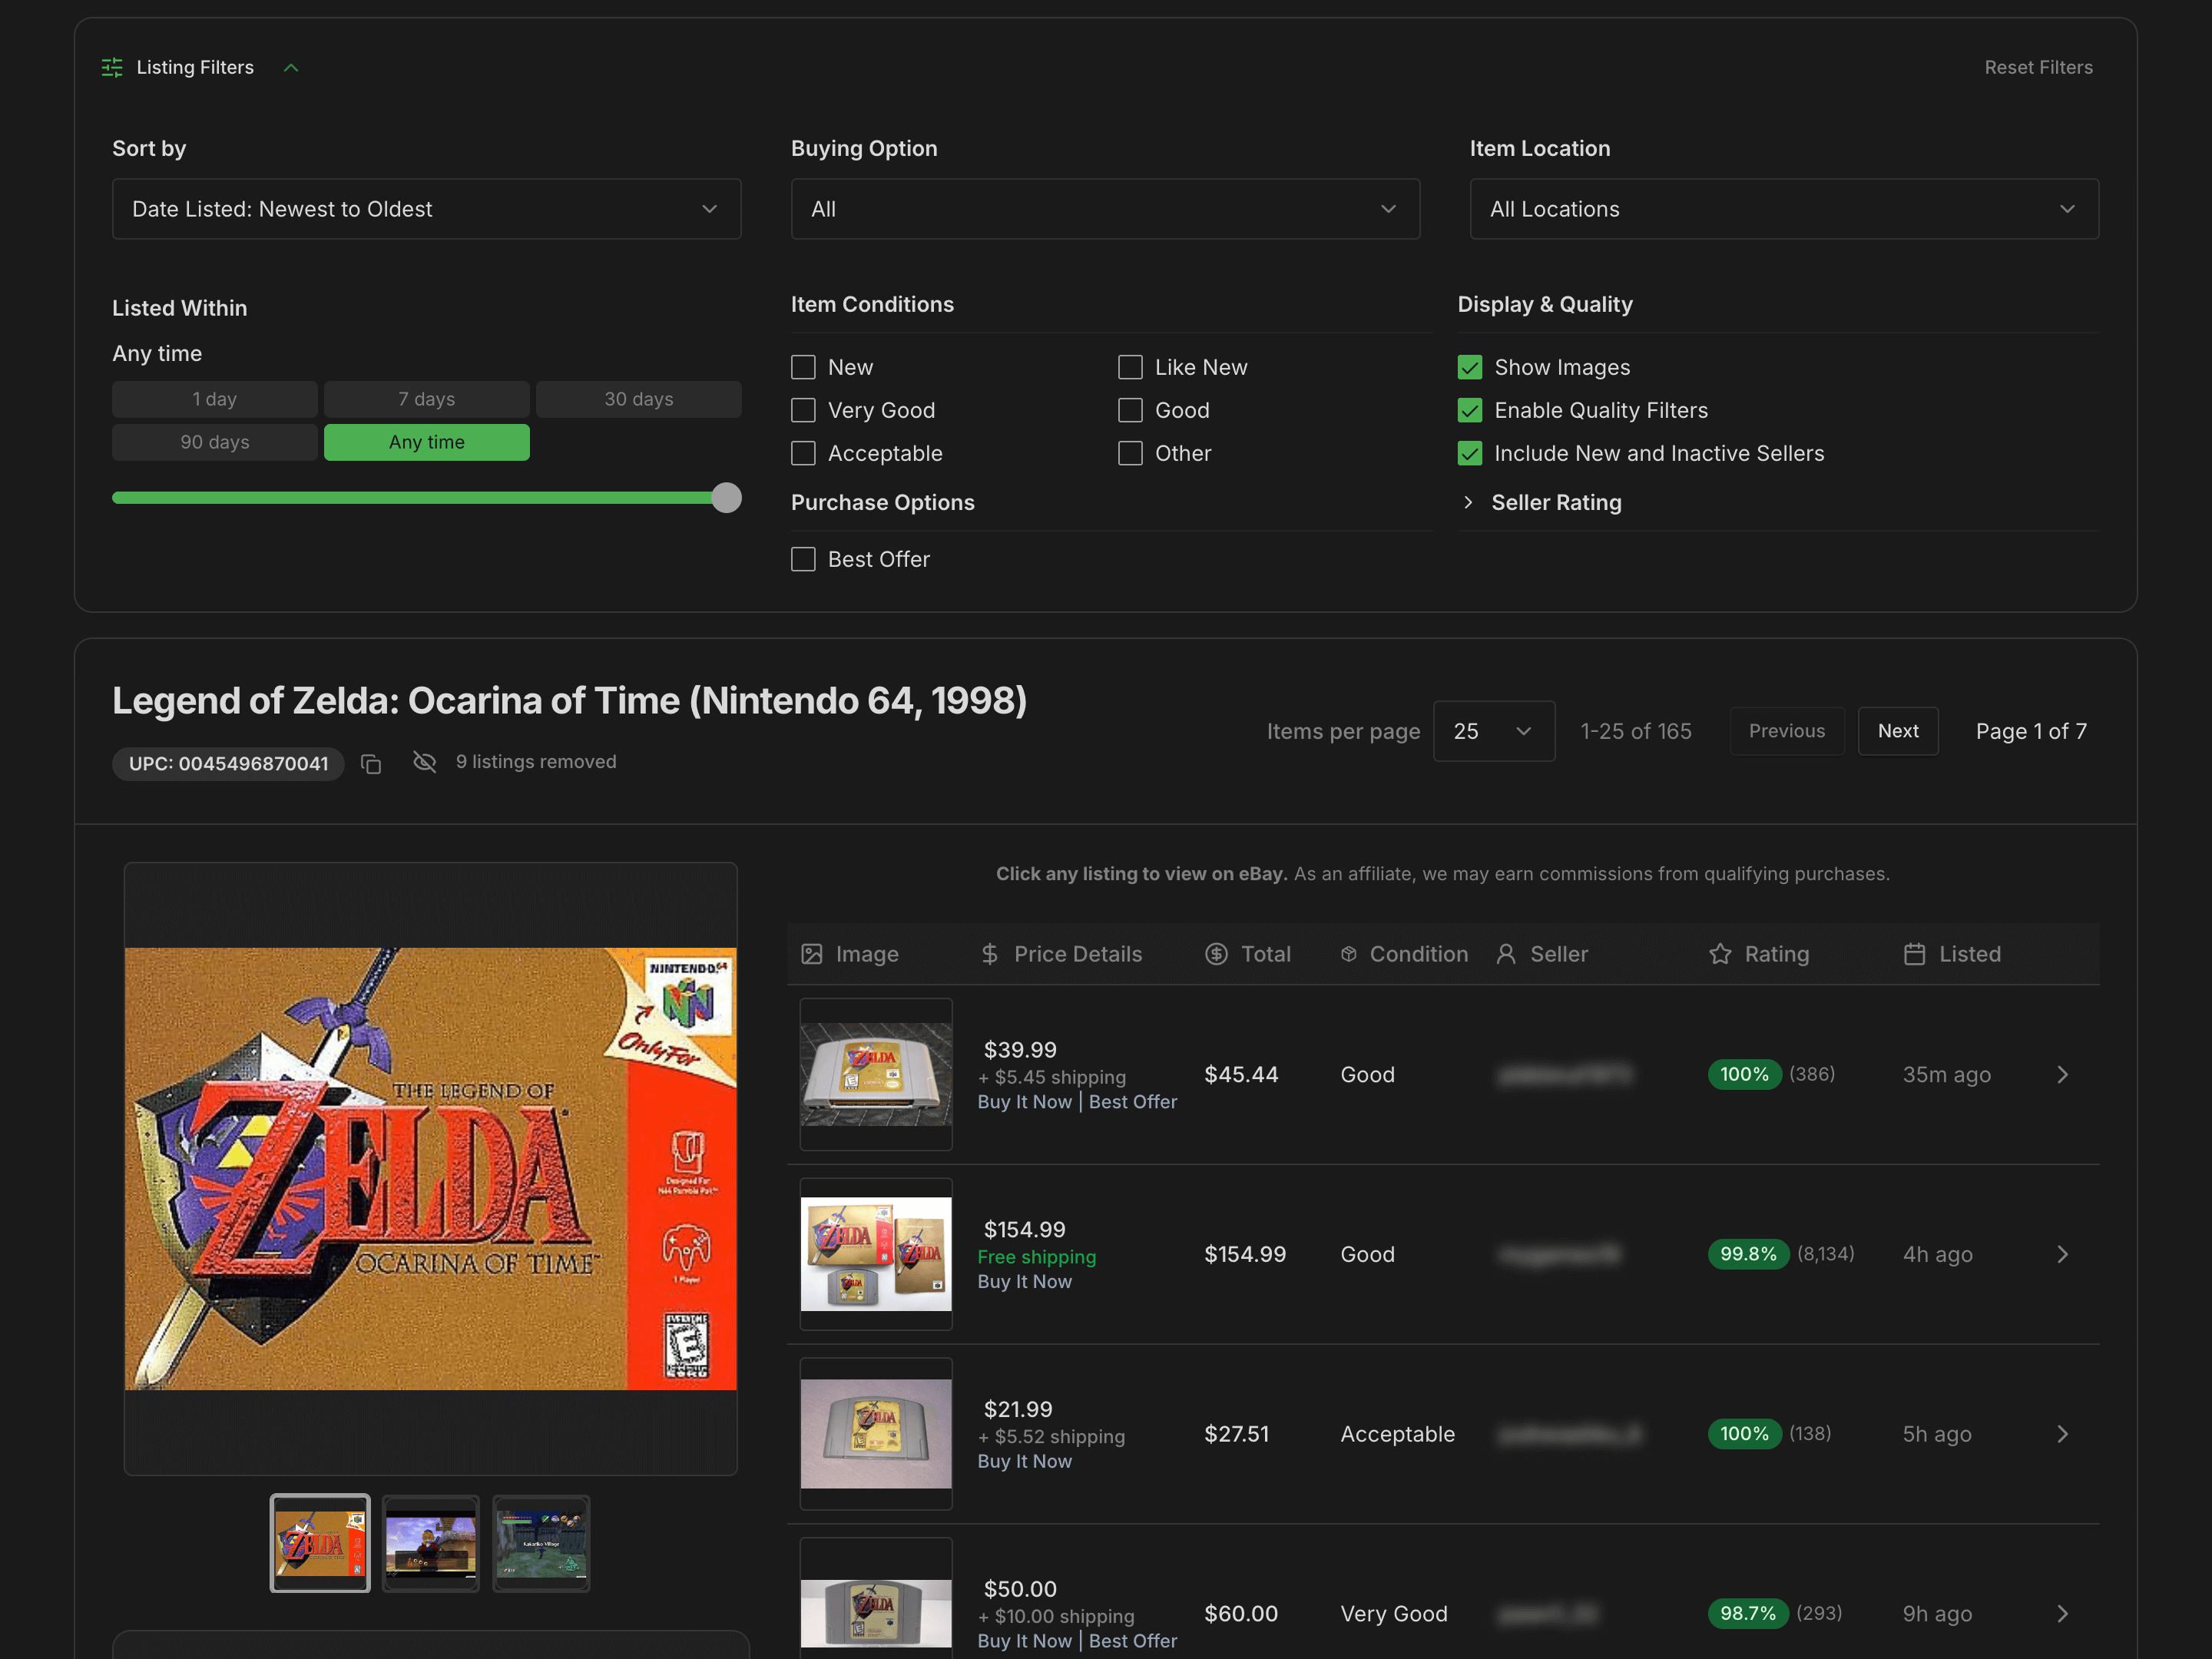Check the 'Like New' condition checkbox
The image size is (2212, 1659).
[1130, 367]
